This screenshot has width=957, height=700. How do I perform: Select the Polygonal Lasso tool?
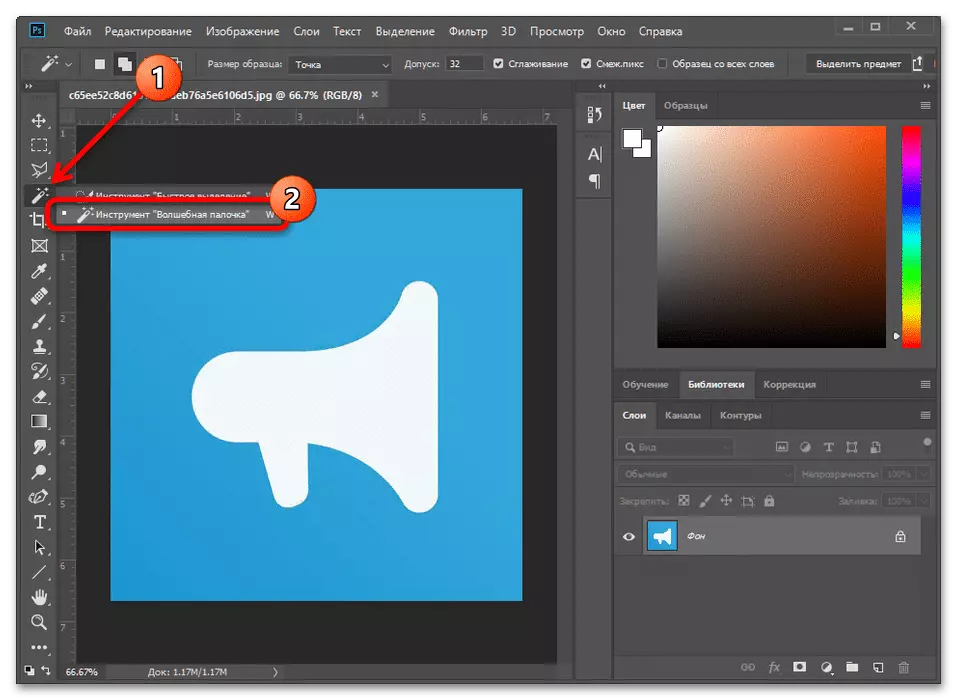point(39,170)
